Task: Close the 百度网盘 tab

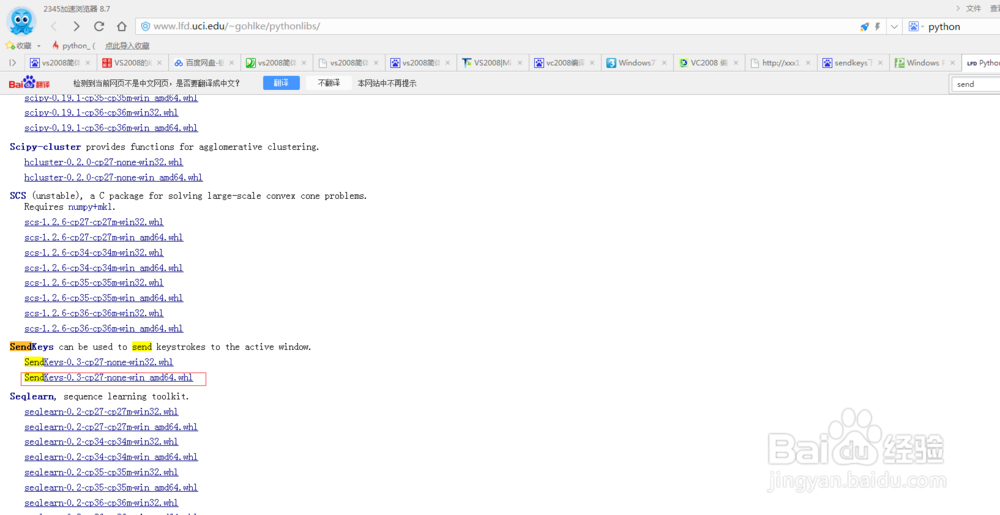Action: 232,62
